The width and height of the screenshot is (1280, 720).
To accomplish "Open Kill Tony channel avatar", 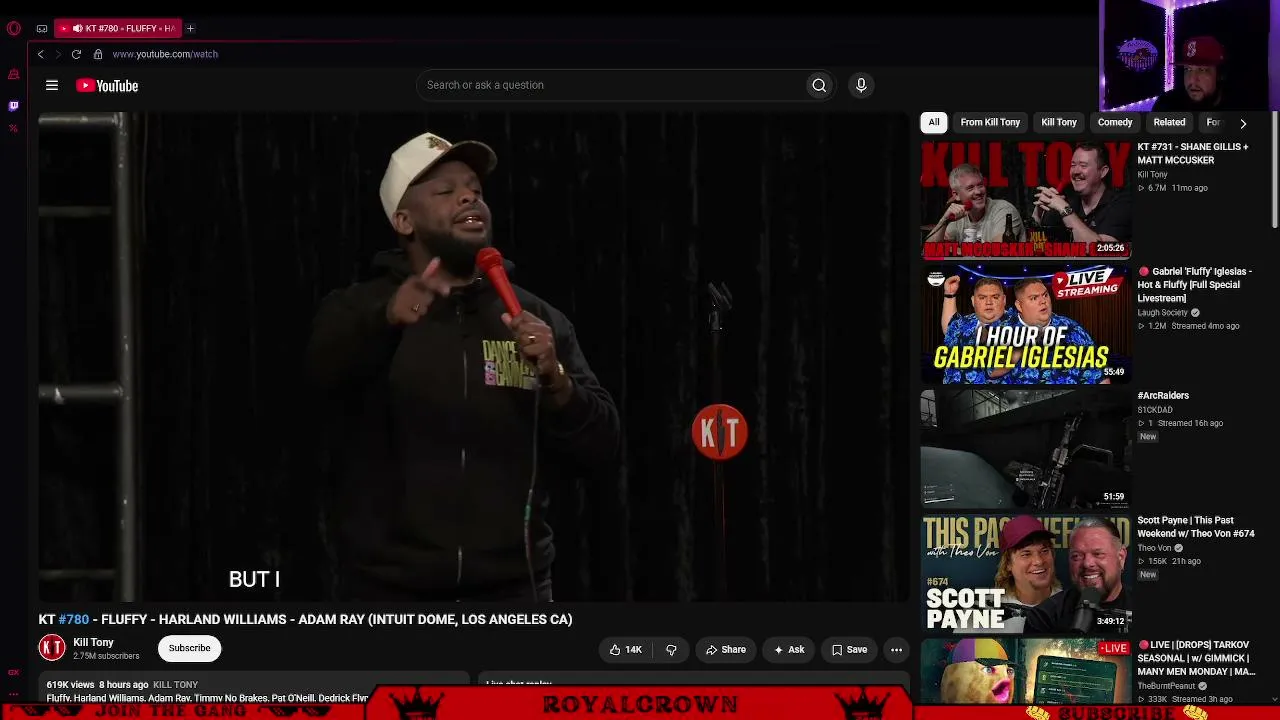I will [x=52, y=648].
